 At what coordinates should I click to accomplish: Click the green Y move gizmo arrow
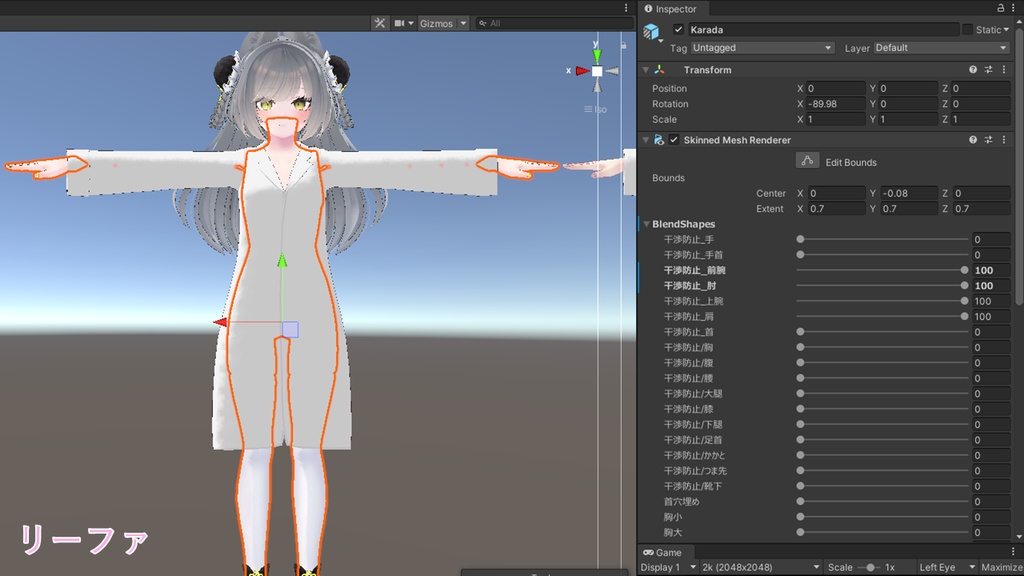pos(282,261)
